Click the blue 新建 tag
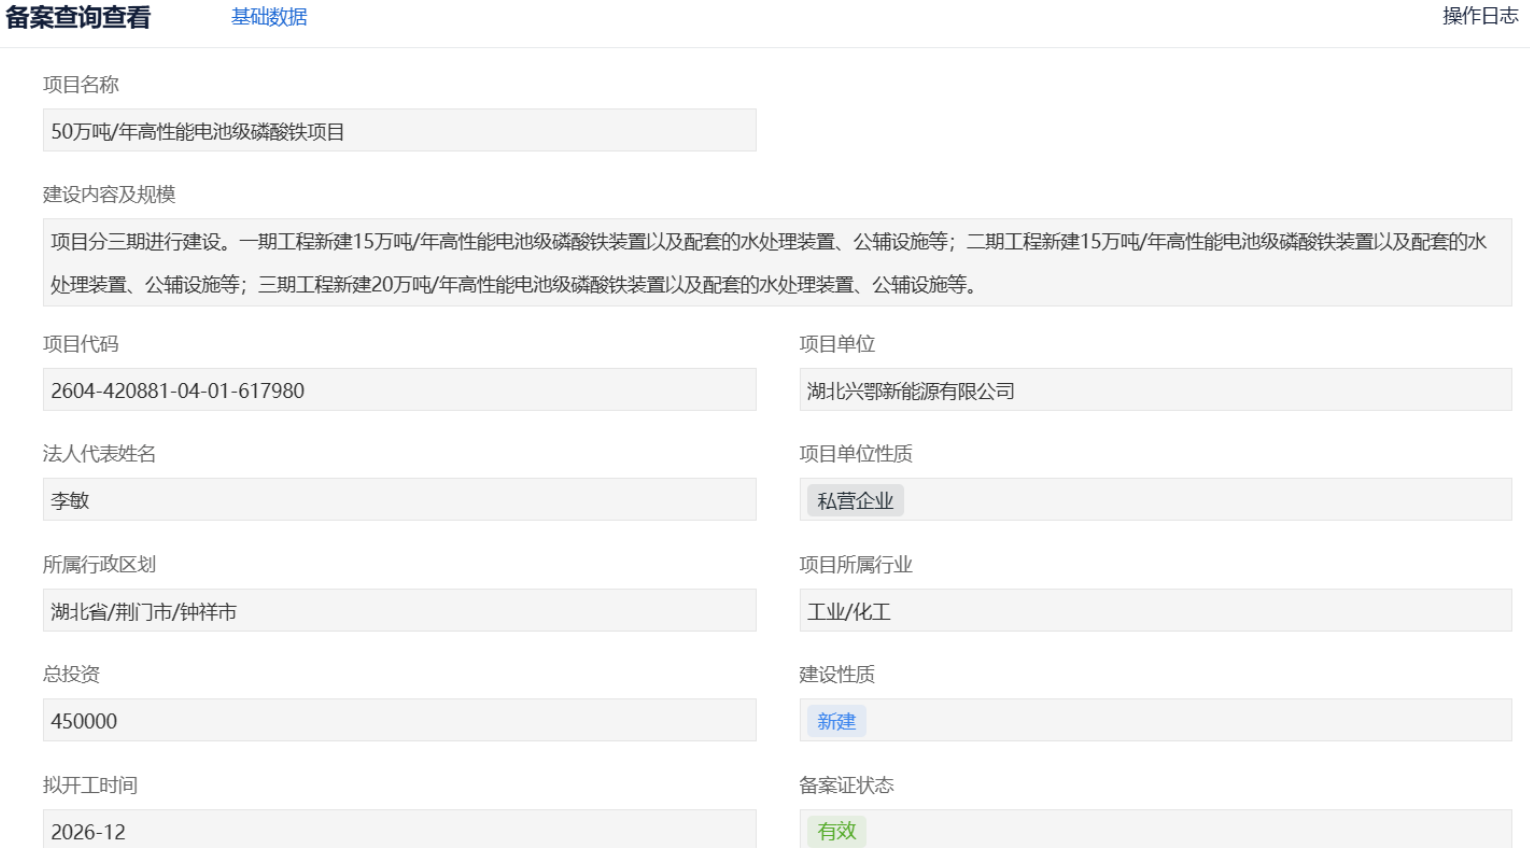The height and width of the screenshot is (859, 1530). click(836, 722)
